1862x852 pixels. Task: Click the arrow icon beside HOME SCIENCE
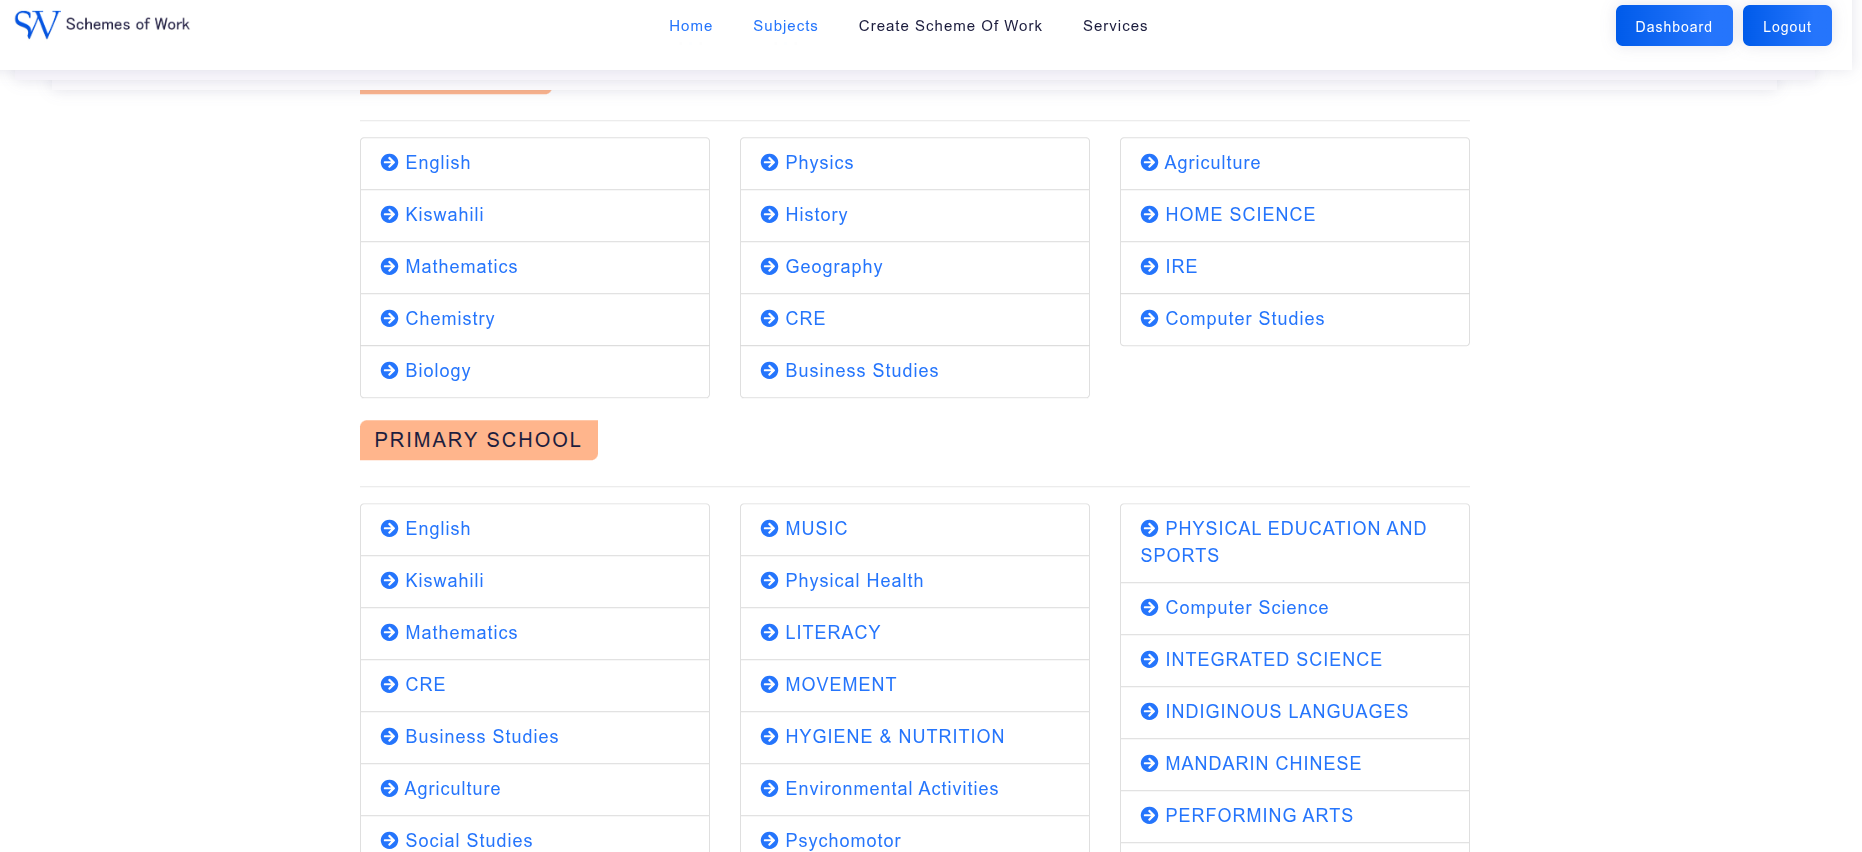[x=1149, y=215]
